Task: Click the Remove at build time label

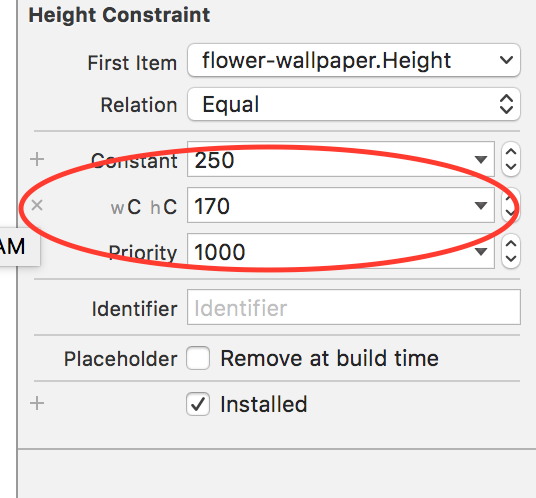Action: [330, 359]
